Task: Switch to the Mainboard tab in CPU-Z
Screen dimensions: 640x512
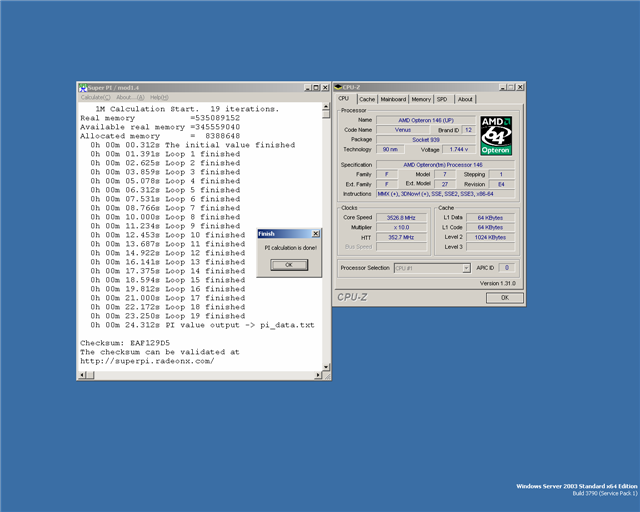Action: coord(393,99)
